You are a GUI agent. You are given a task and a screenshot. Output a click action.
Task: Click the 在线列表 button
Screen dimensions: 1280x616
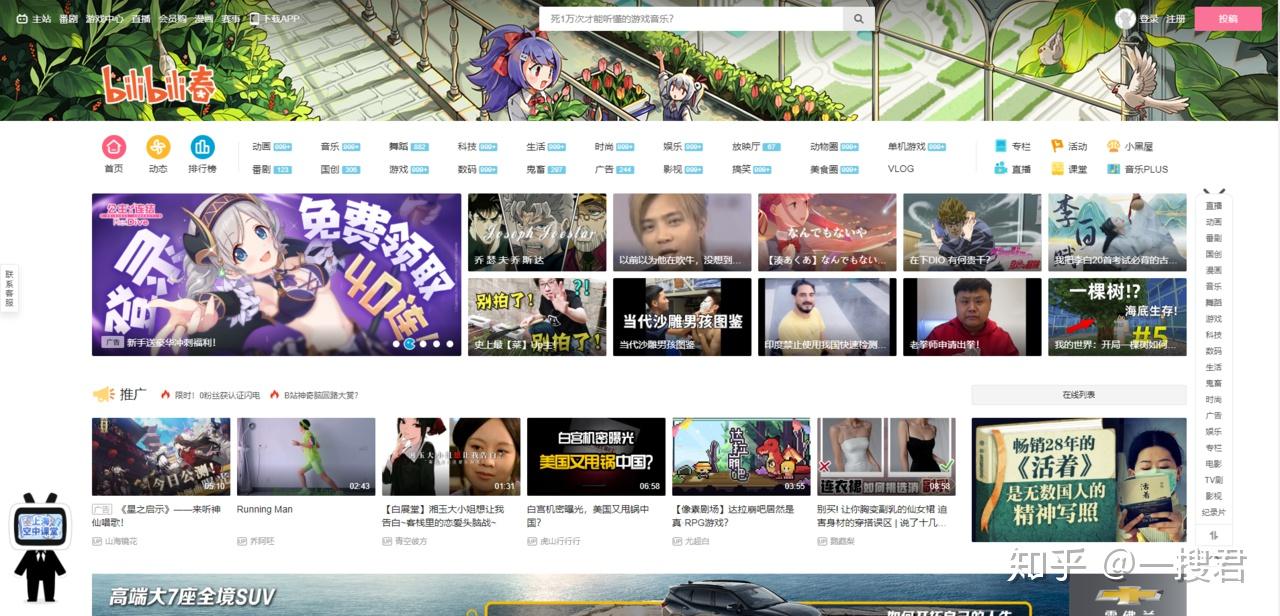1079,395
